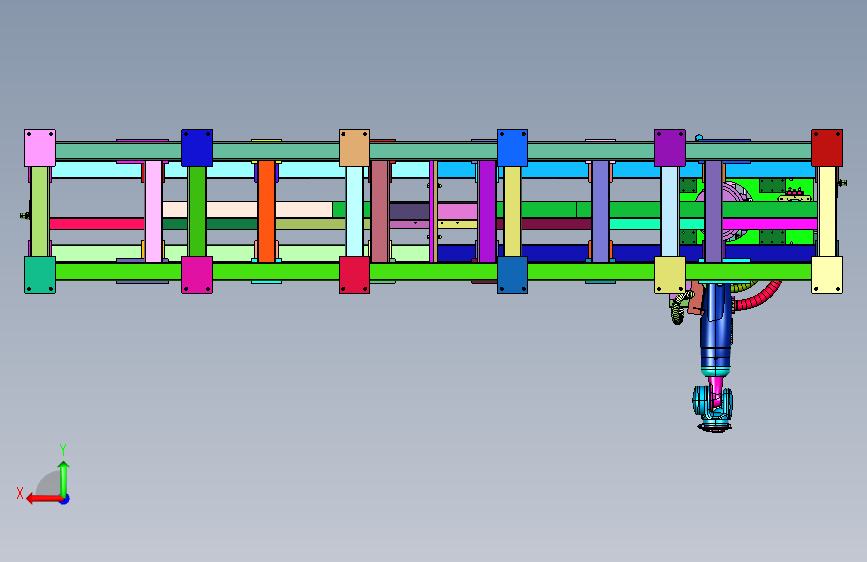Select the bright green bottom frame beam
The width and height of the screenshot is (867, 562).
coord(433,271)
